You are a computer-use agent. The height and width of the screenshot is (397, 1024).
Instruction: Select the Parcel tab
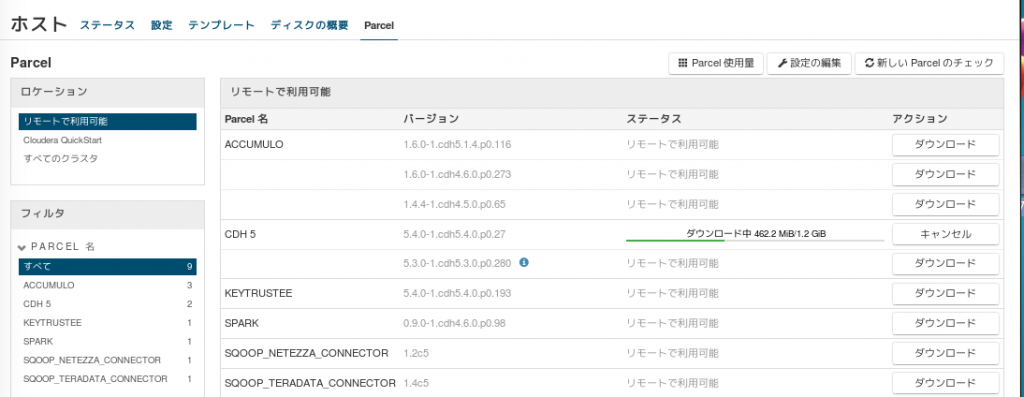click(x=379, y=25)
